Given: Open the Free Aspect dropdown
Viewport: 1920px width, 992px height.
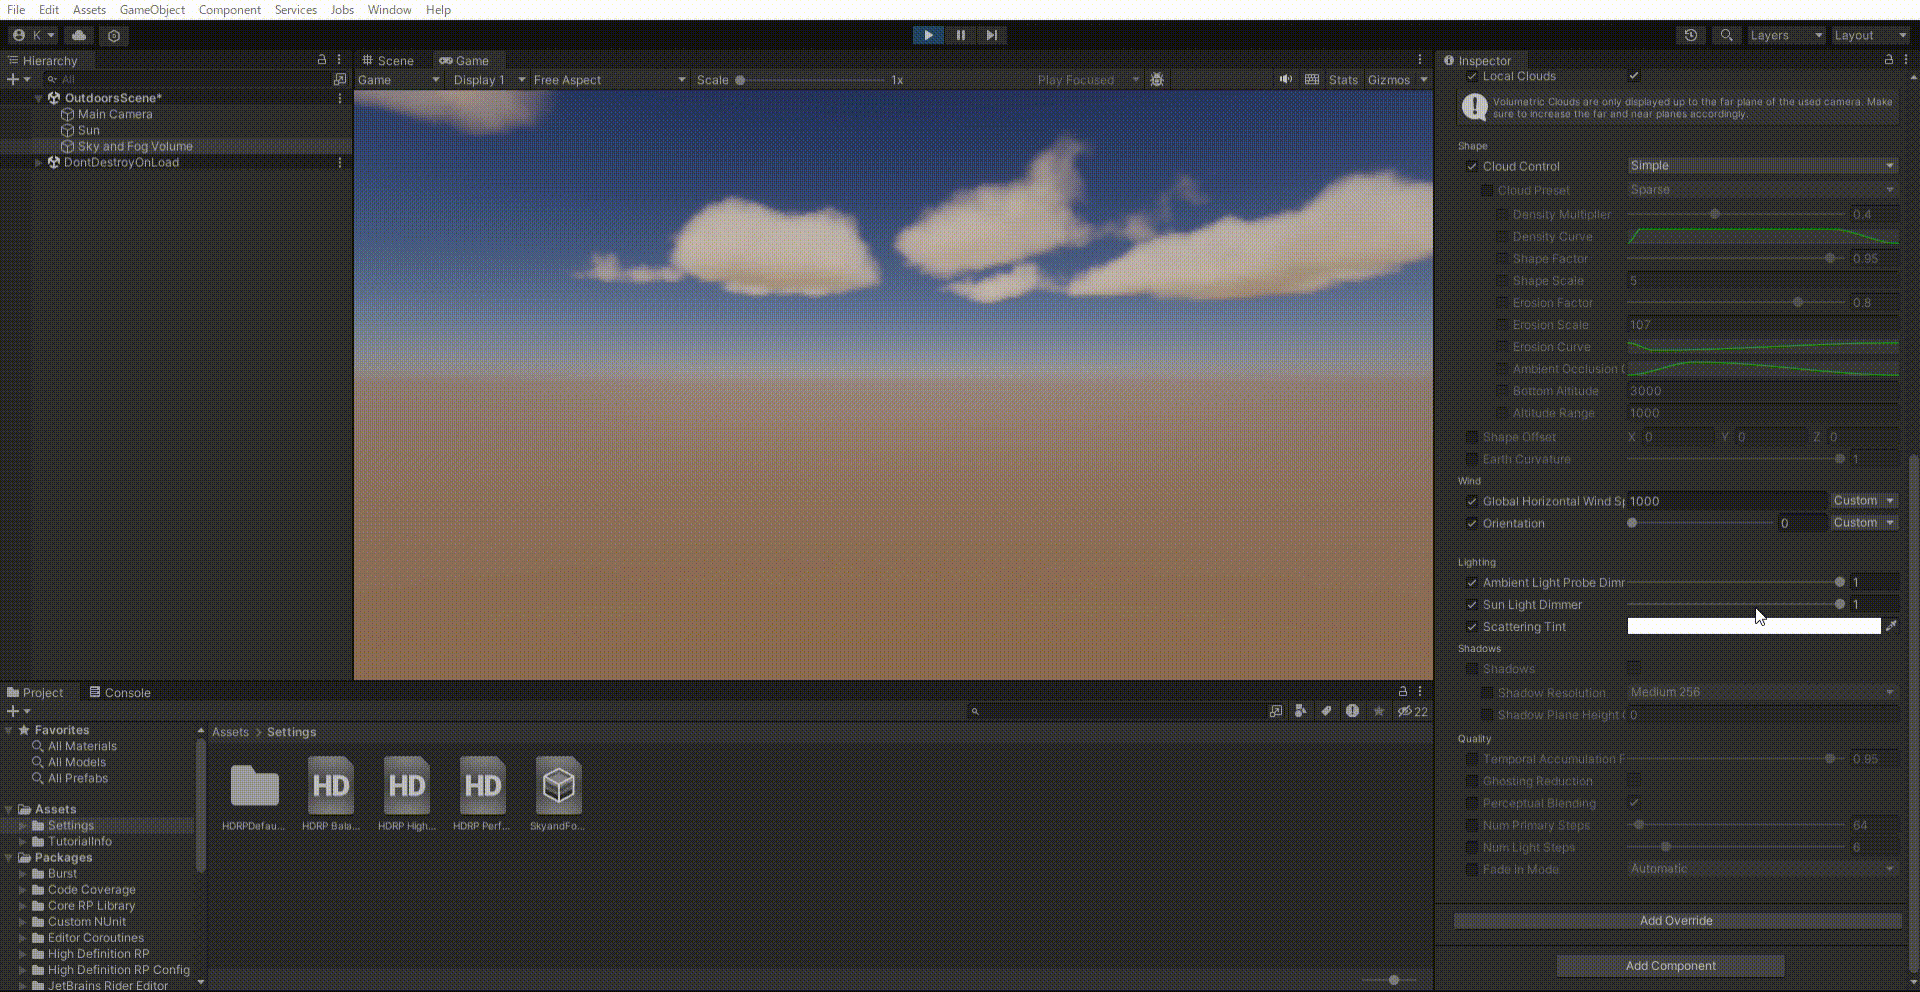Looking at the screenshot, I should point(609,80).
